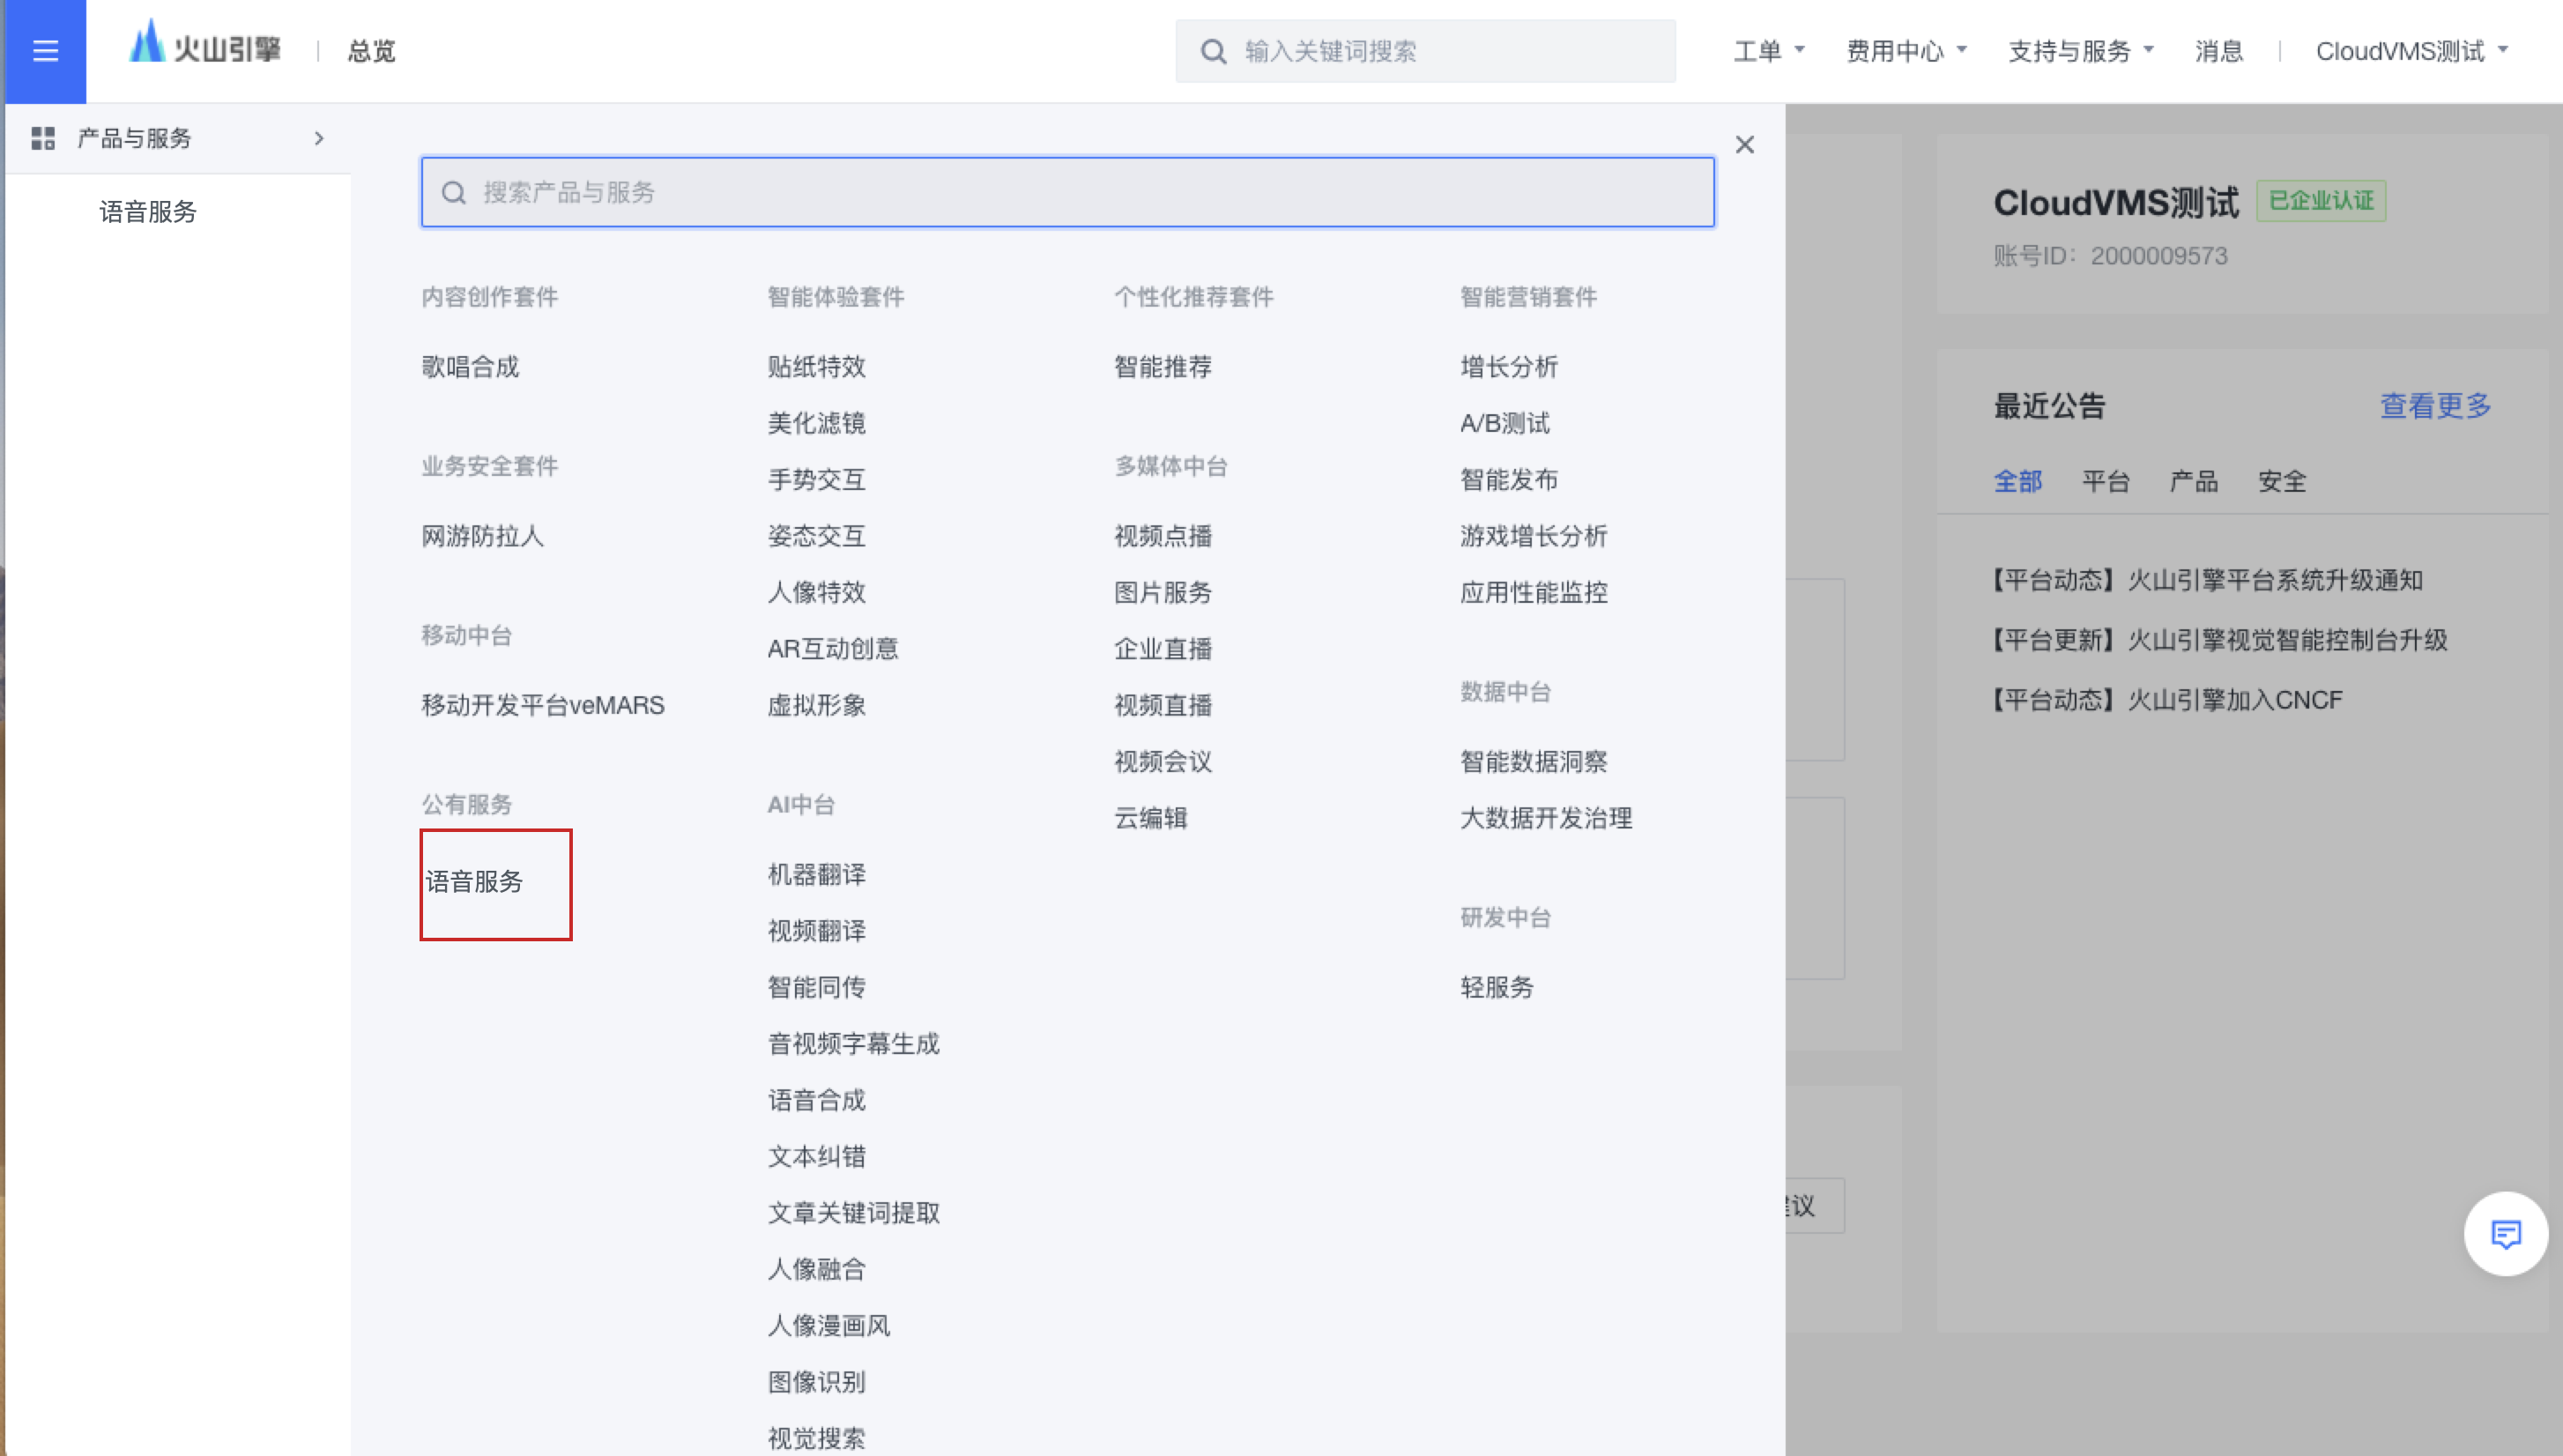Open 消息 in the top bar
This screenshot has height=1456, width=2563.
[x=2219, y=51]
